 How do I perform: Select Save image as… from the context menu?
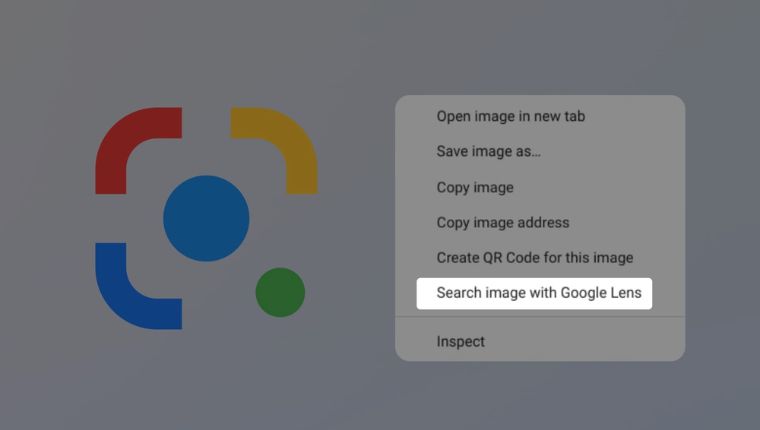(488, 152)
